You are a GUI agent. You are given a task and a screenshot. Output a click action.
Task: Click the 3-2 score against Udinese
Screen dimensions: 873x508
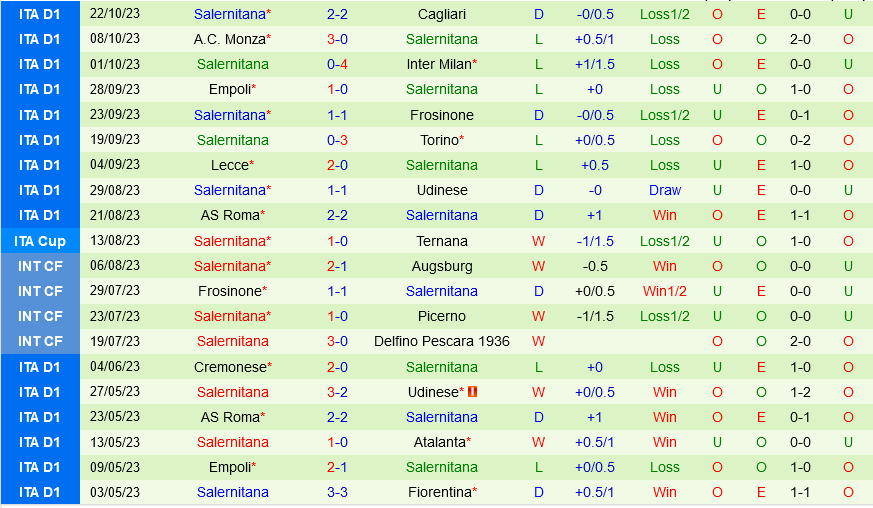pyautogui.click(x=337, y=392)
